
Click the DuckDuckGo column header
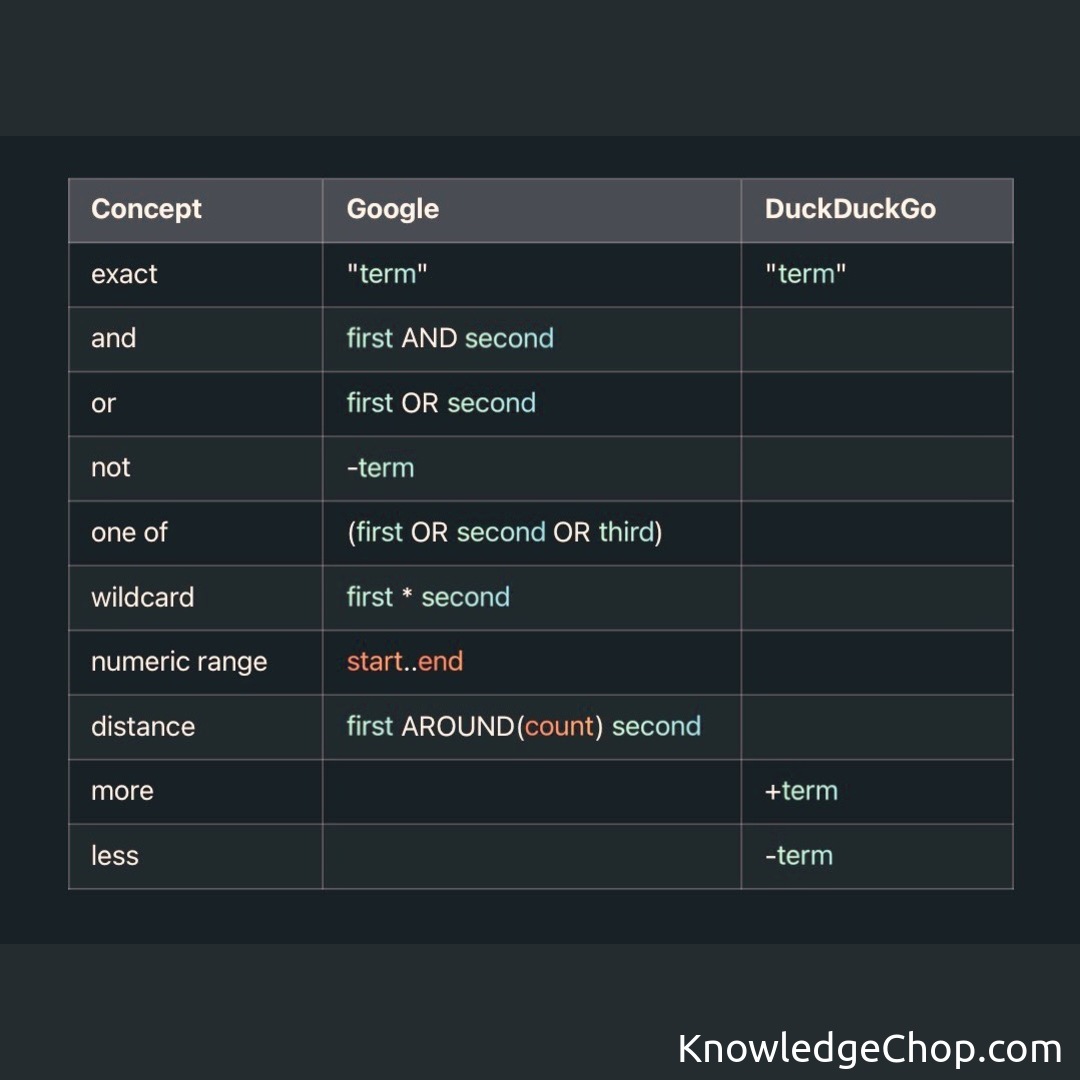pos(850,209)
